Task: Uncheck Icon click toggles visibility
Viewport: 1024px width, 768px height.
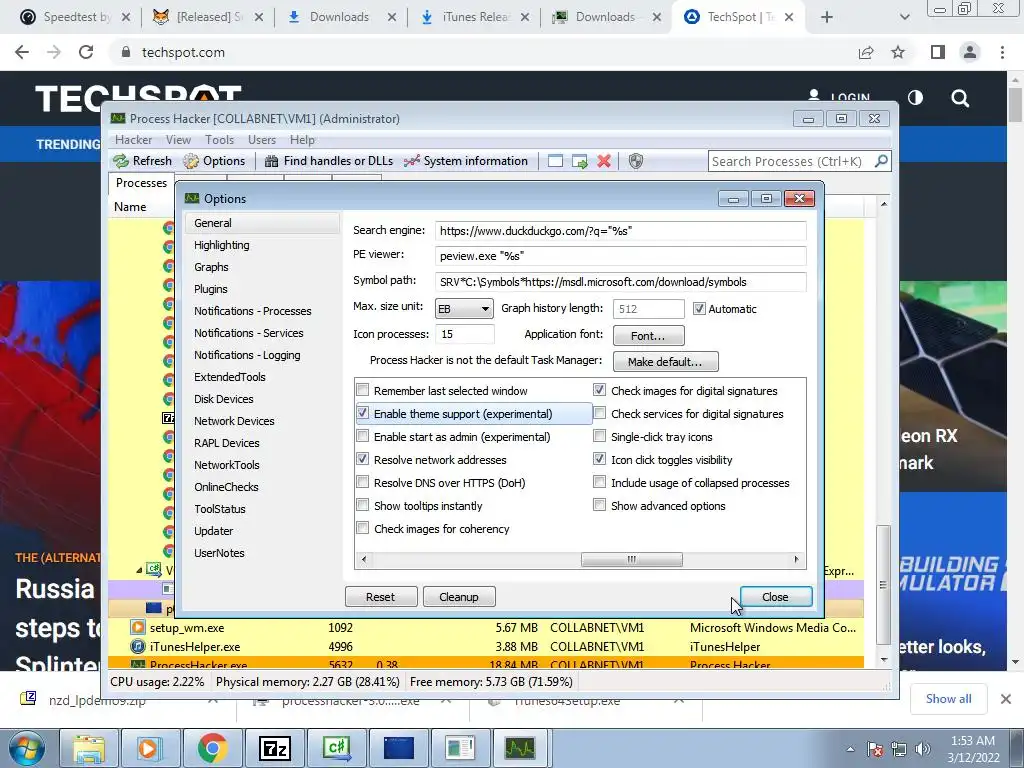Action: click(x=599, y=458)
